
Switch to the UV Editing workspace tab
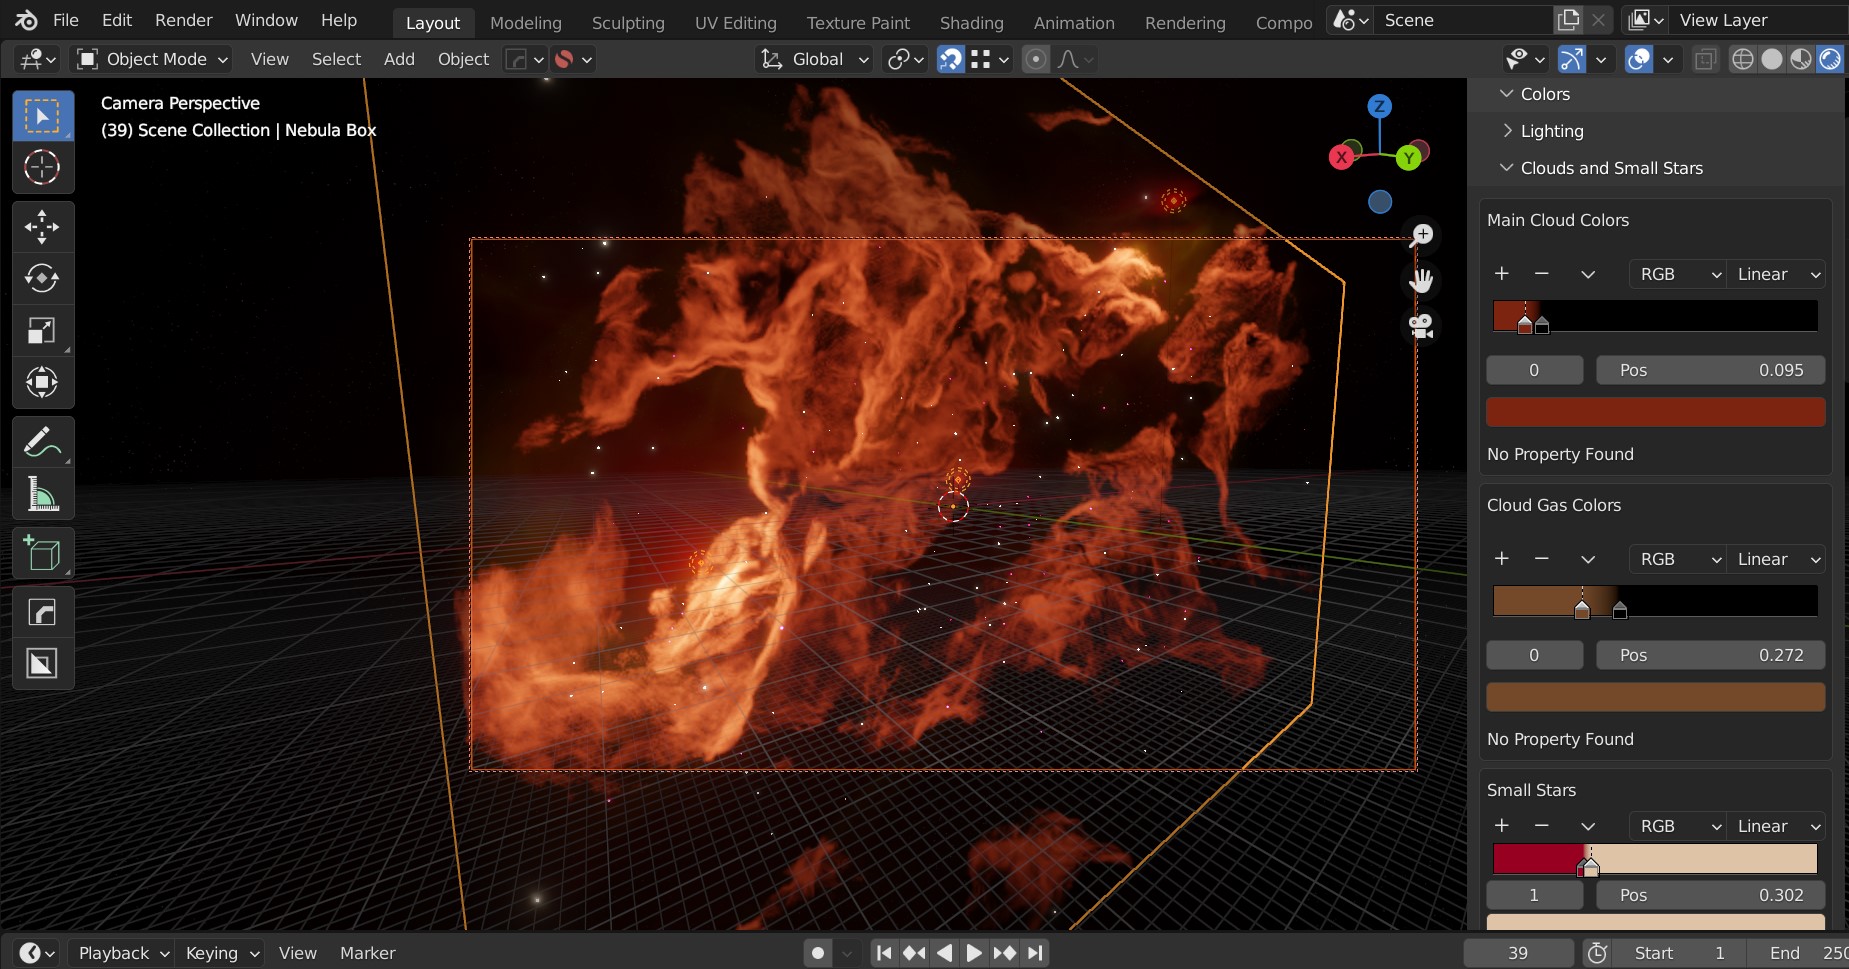pyautogui.click(x=735, y=22)
